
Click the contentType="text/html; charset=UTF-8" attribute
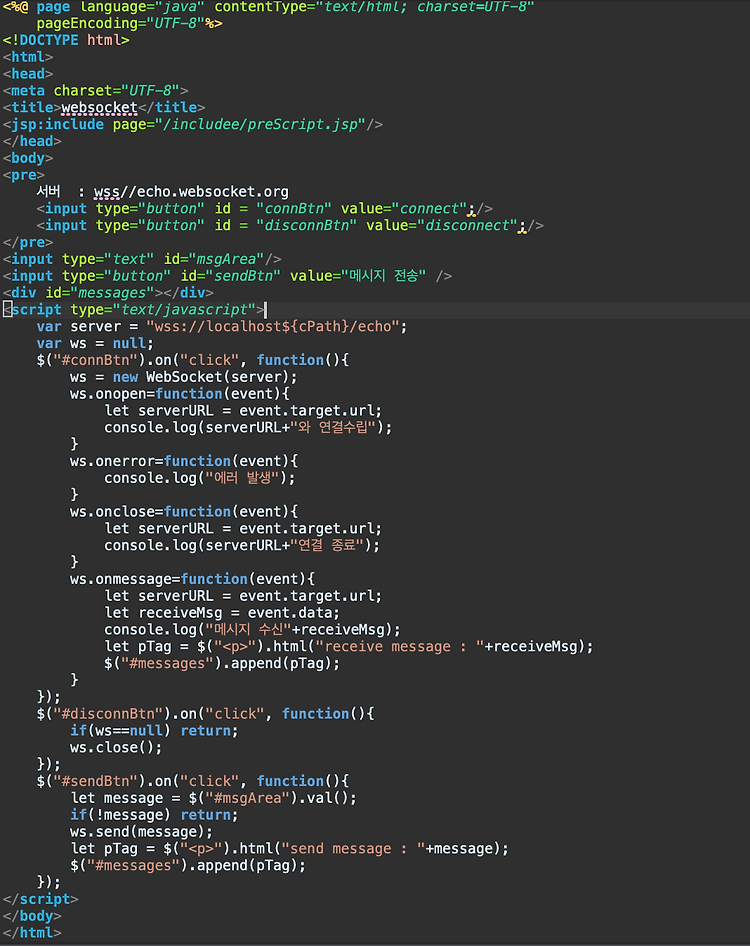tap(374, 7)
